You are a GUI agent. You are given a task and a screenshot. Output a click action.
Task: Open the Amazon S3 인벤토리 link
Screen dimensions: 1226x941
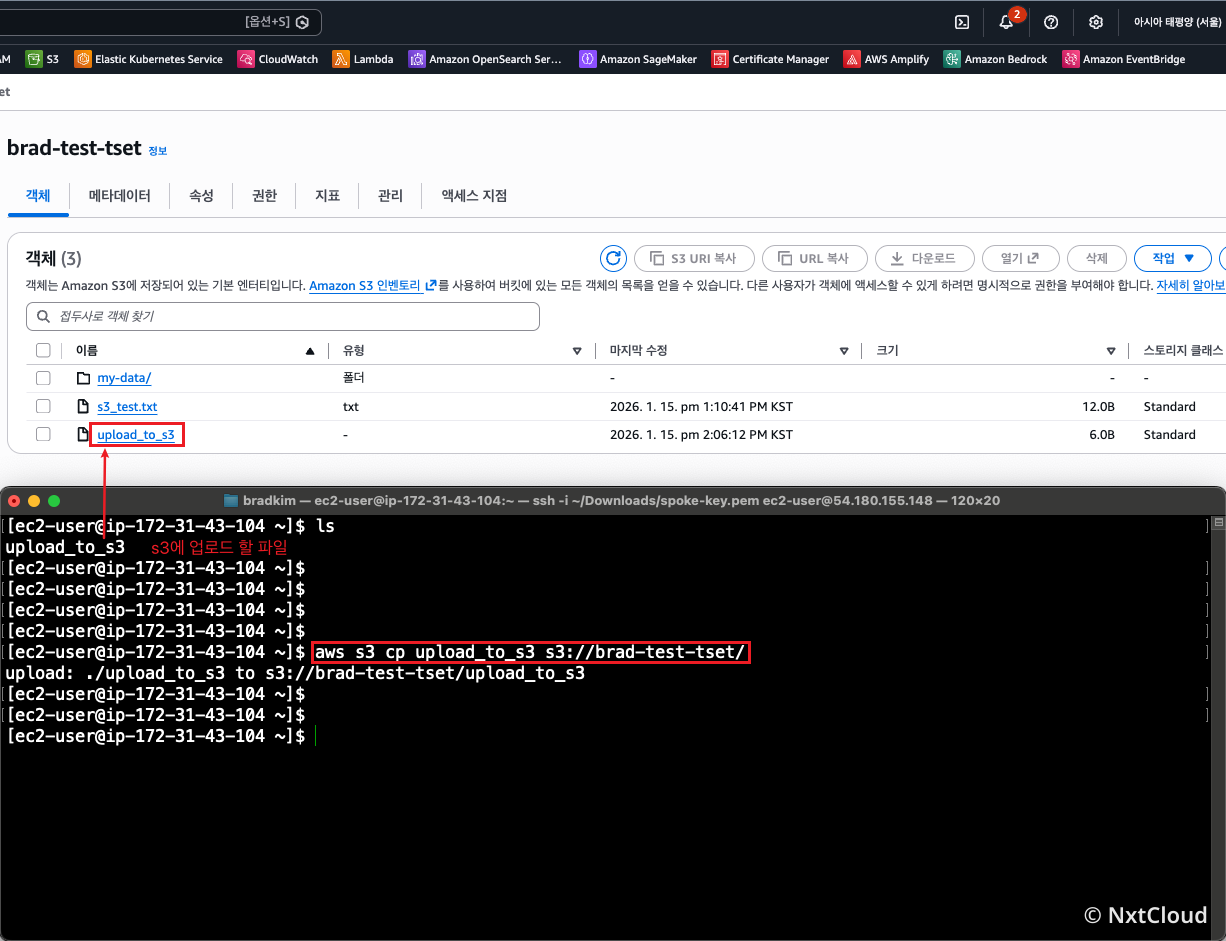(373, 286)
